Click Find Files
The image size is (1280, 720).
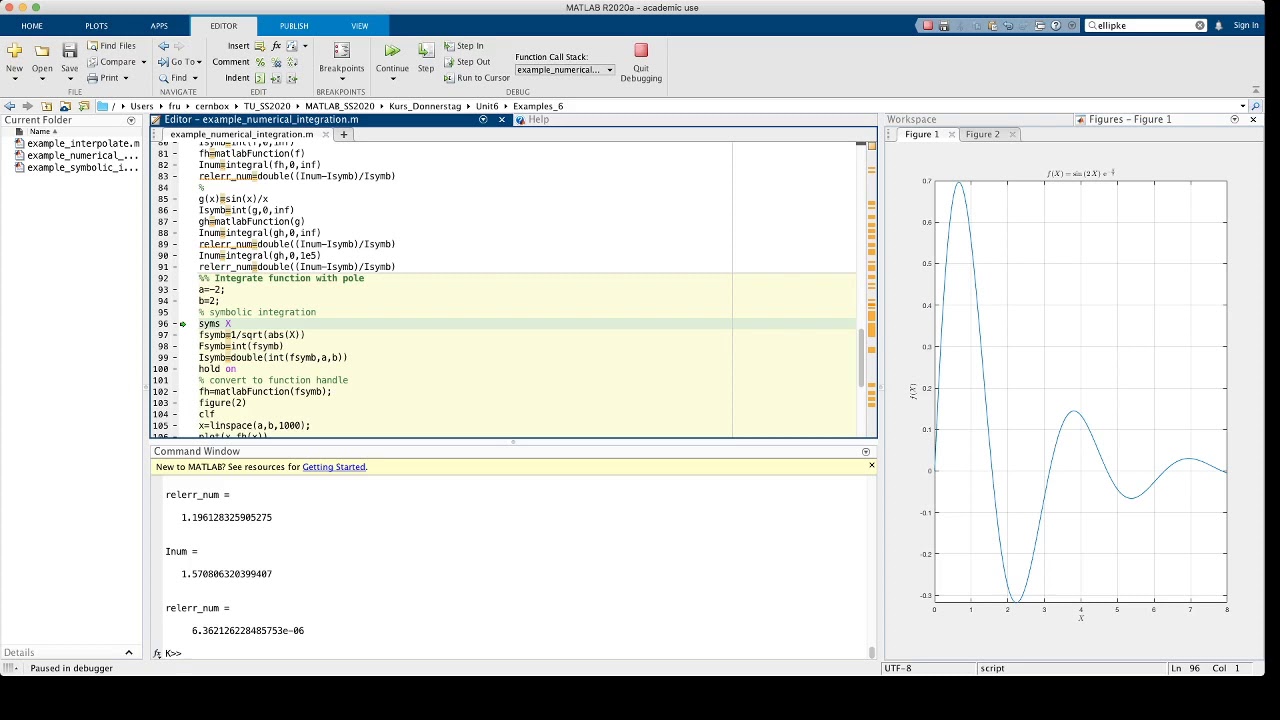pos(111,46)
